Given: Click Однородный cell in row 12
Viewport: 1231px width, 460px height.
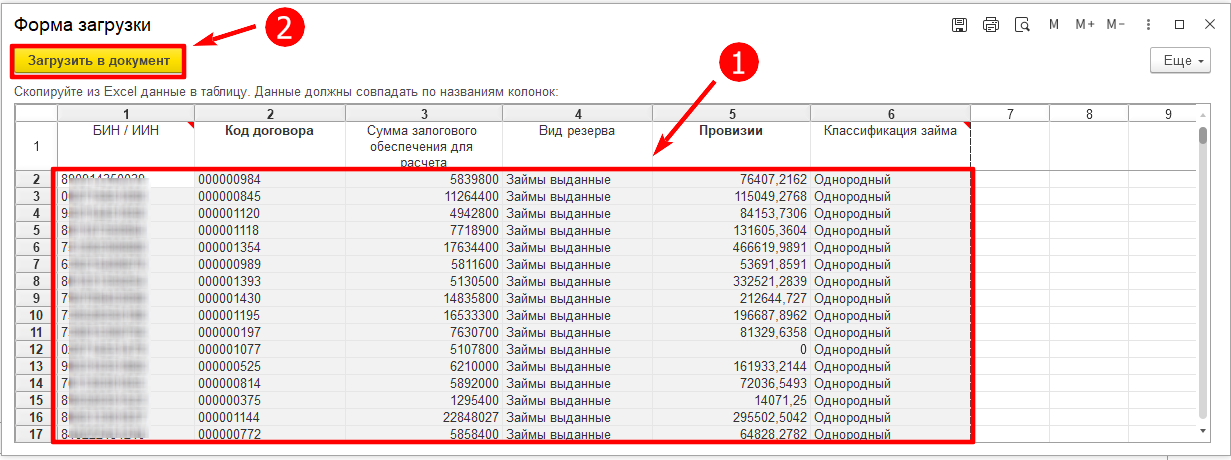Looking at the screenshot, I should point(891,349).
